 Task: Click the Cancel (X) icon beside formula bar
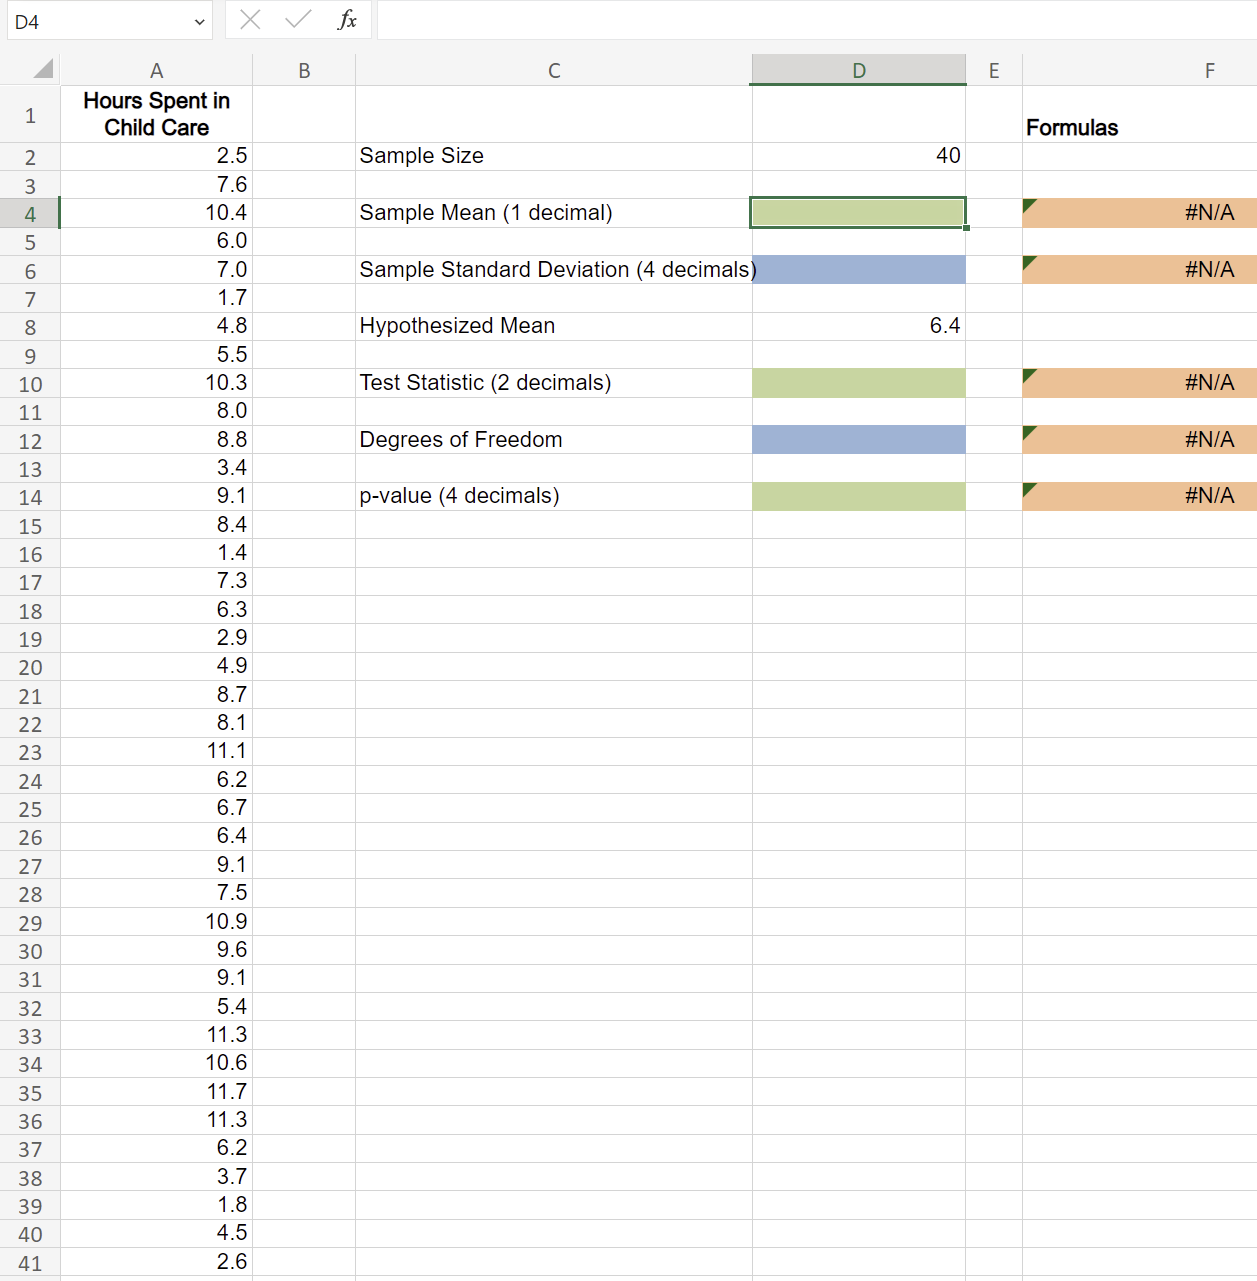pyautogui.click(x=249, y=19)
